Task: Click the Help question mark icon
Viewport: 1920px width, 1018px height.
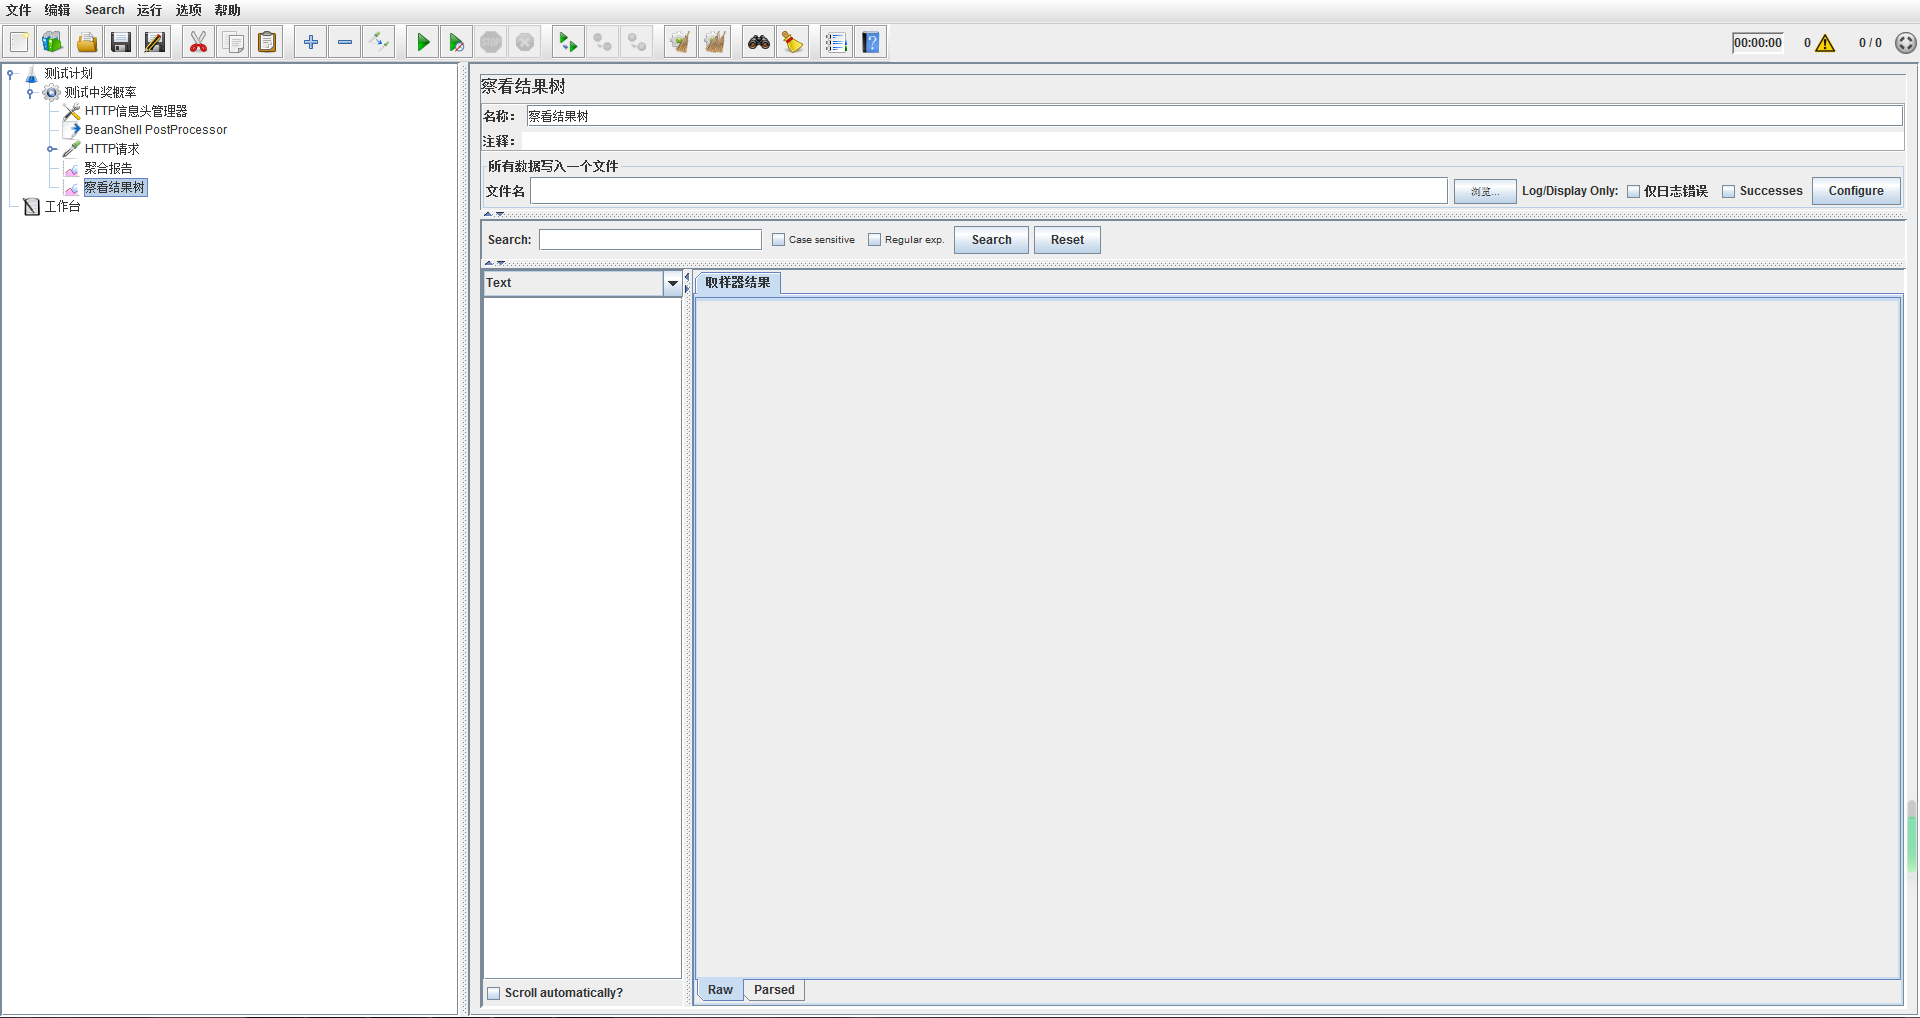Action: coord(871,42)
